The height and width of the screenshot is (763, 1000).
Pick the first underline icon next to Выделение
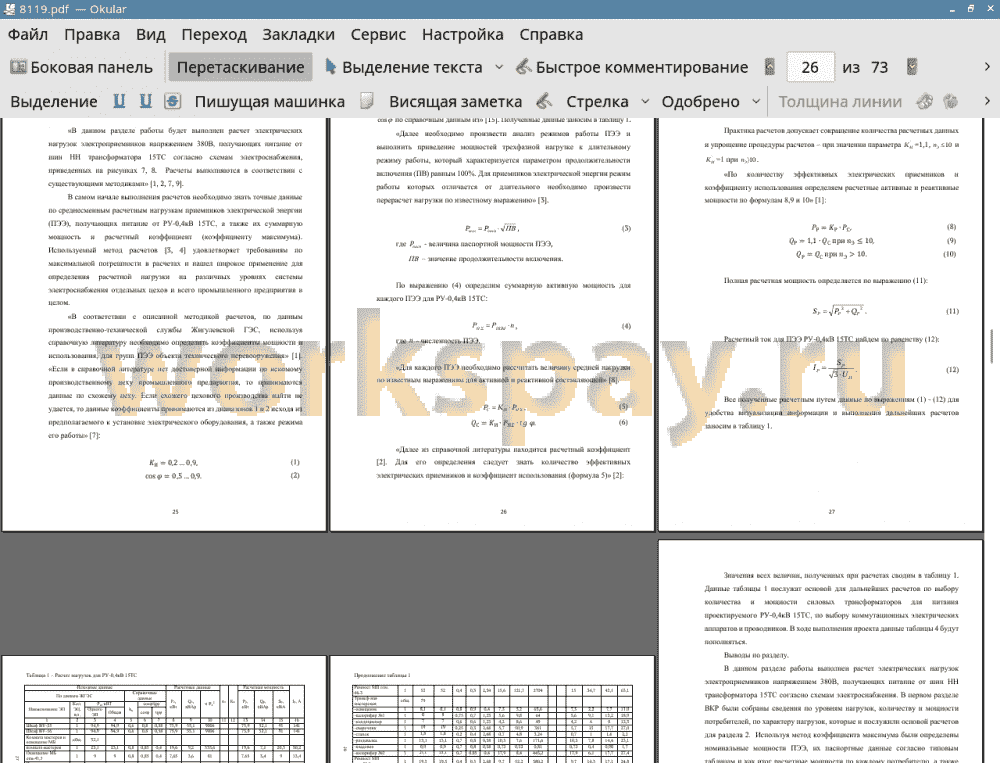click(x=119, y=101)
